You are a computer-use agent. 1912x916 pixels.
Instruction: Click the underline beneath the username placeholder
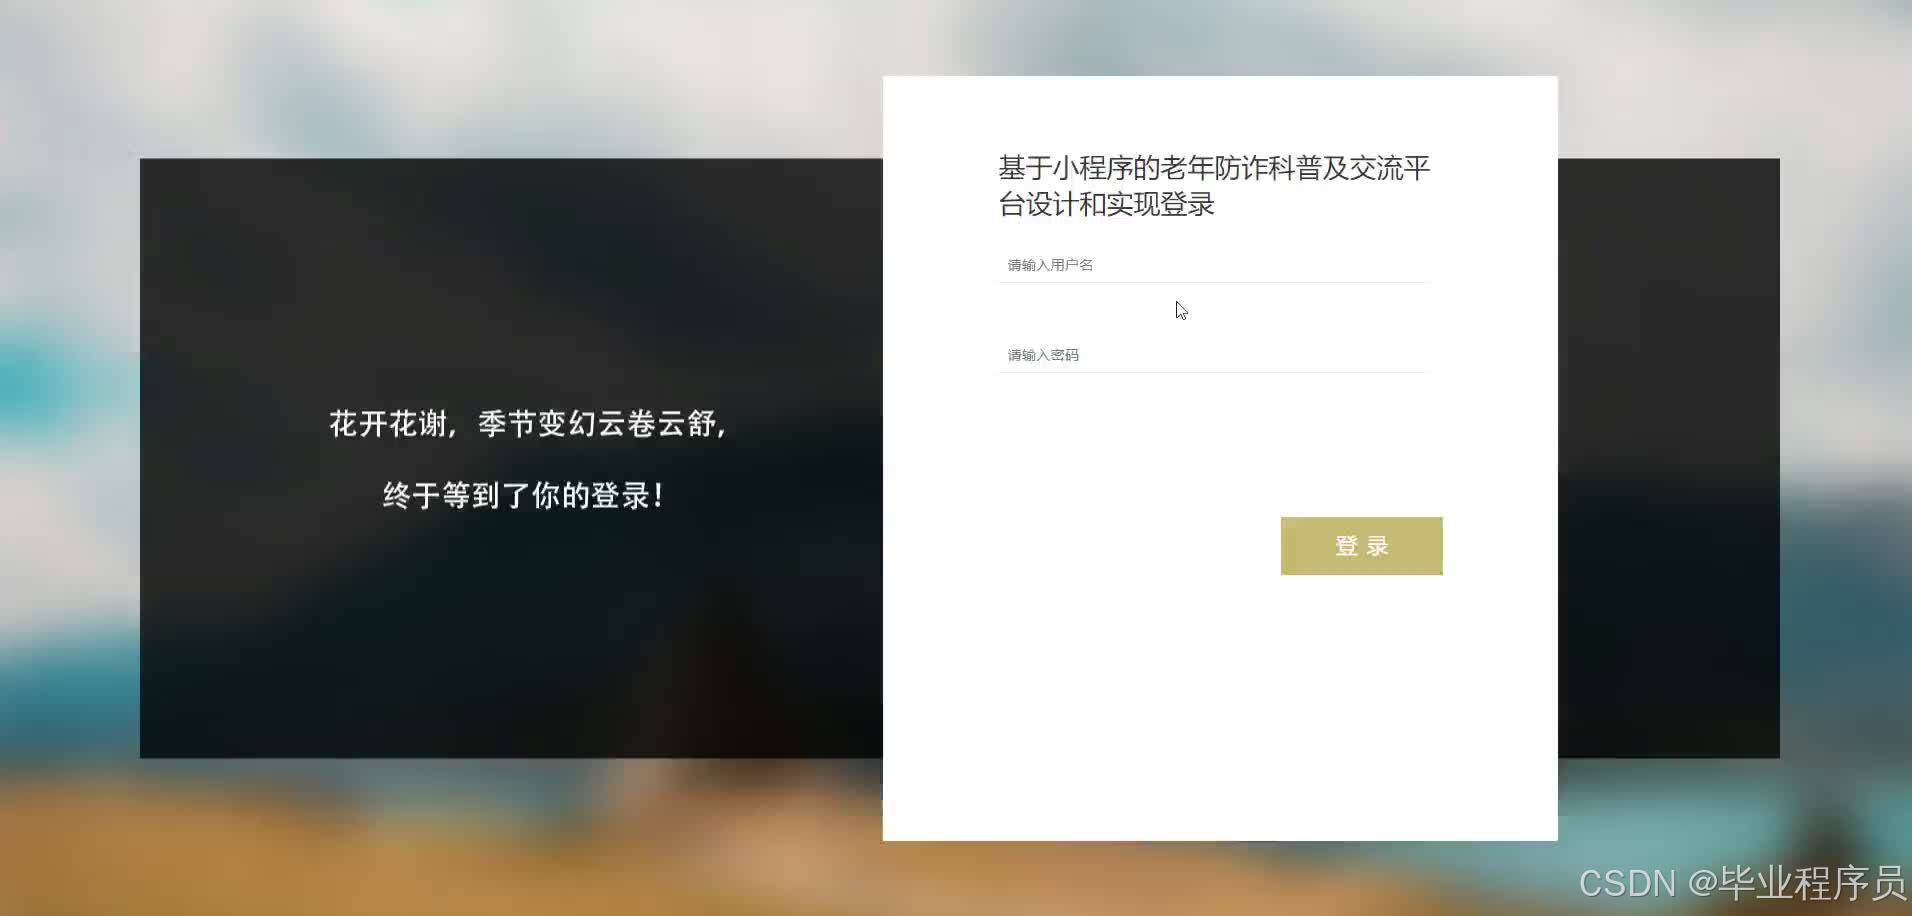click(1213, 283)
